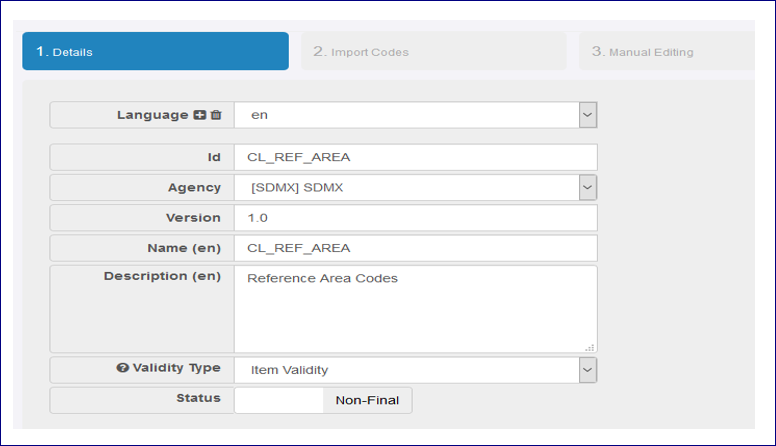Select the Status field label

[198, 398]
